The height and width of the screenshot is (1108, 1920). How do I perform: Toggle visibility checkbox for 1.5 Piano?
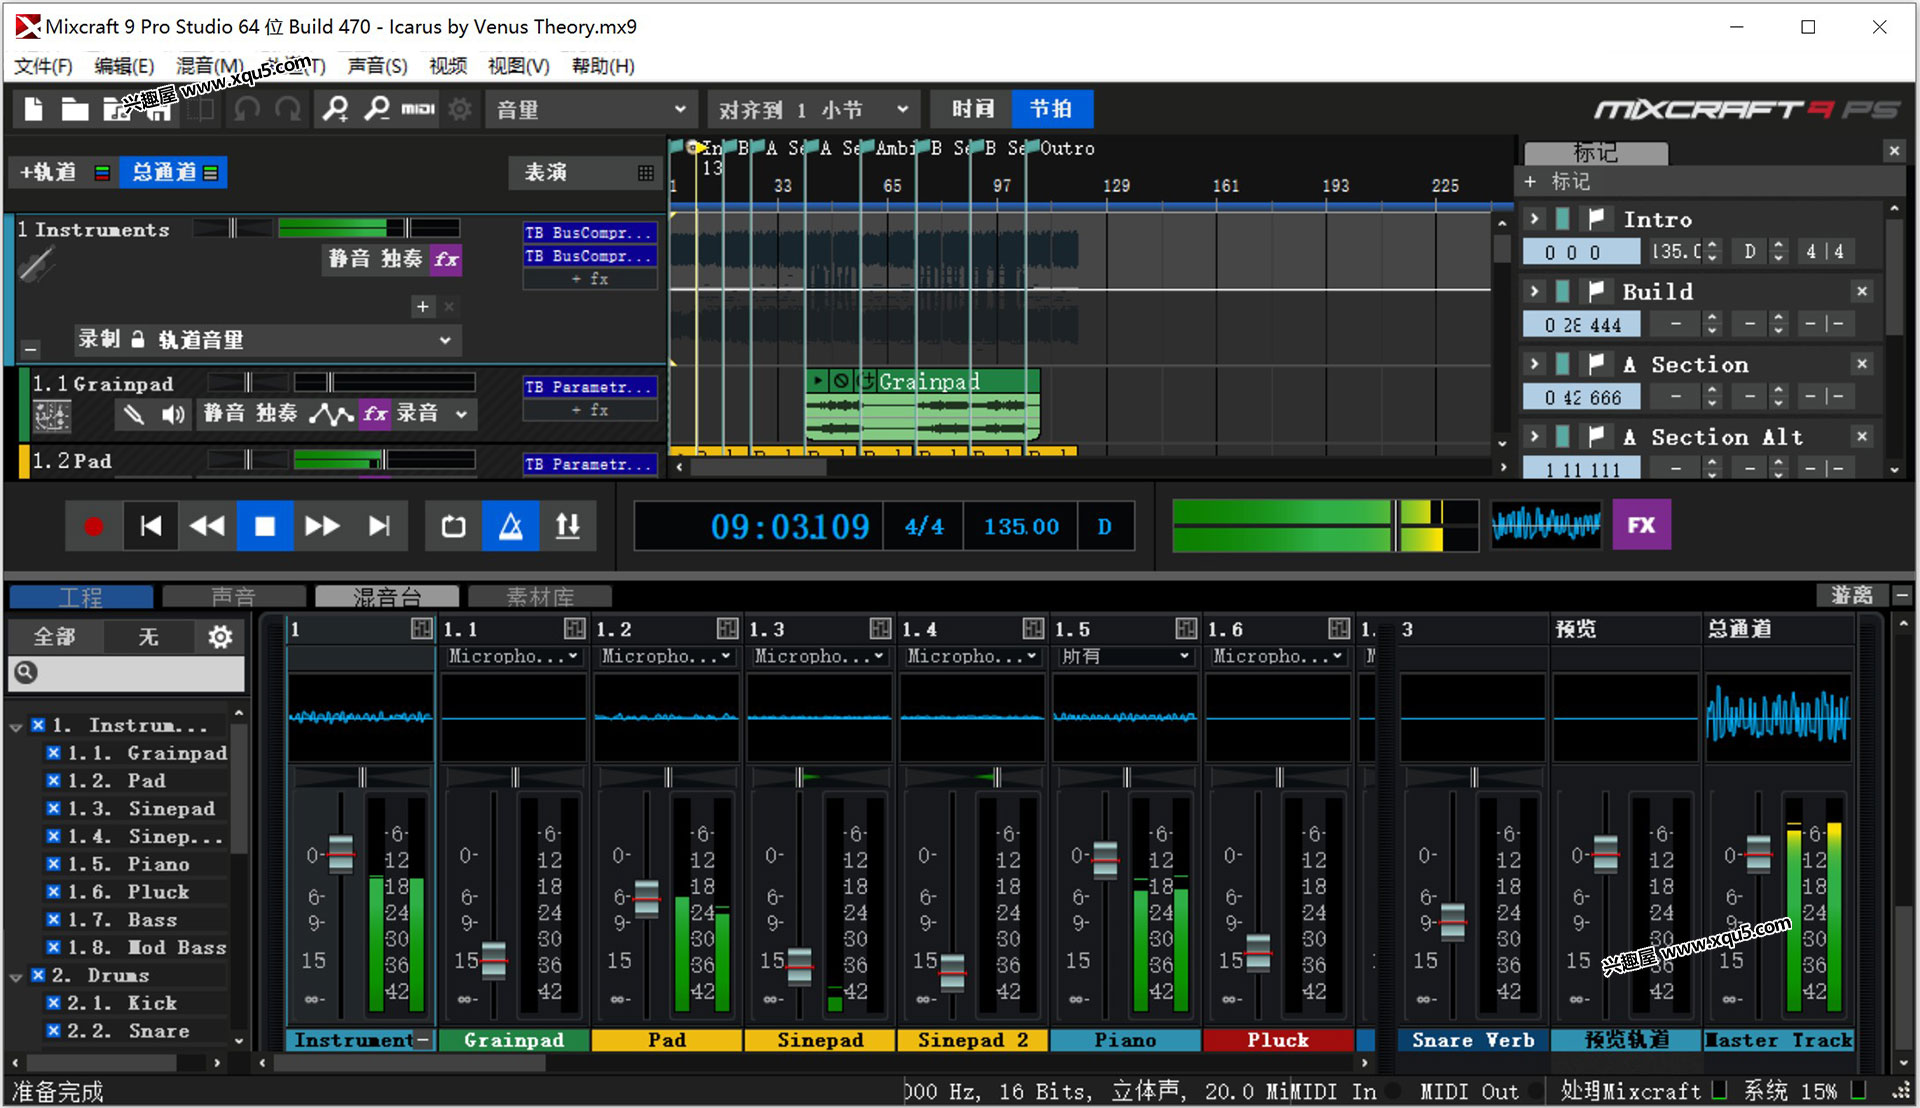click(x=54, y=864)
